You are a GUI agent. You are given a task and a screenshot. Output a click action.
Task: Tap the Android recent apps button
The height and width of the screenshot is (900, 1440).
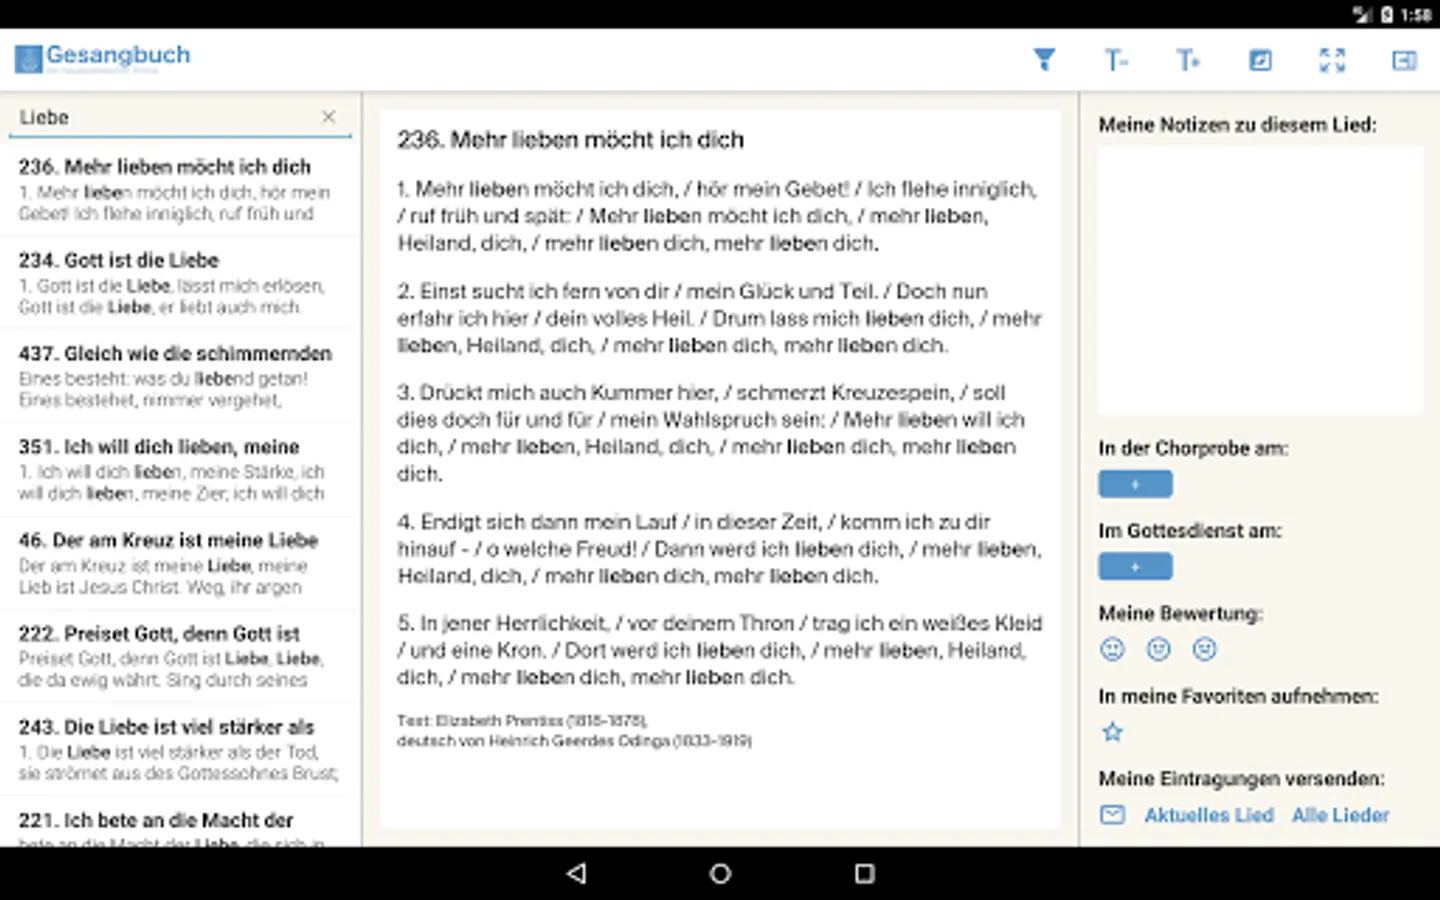click(x=864, y=873)
